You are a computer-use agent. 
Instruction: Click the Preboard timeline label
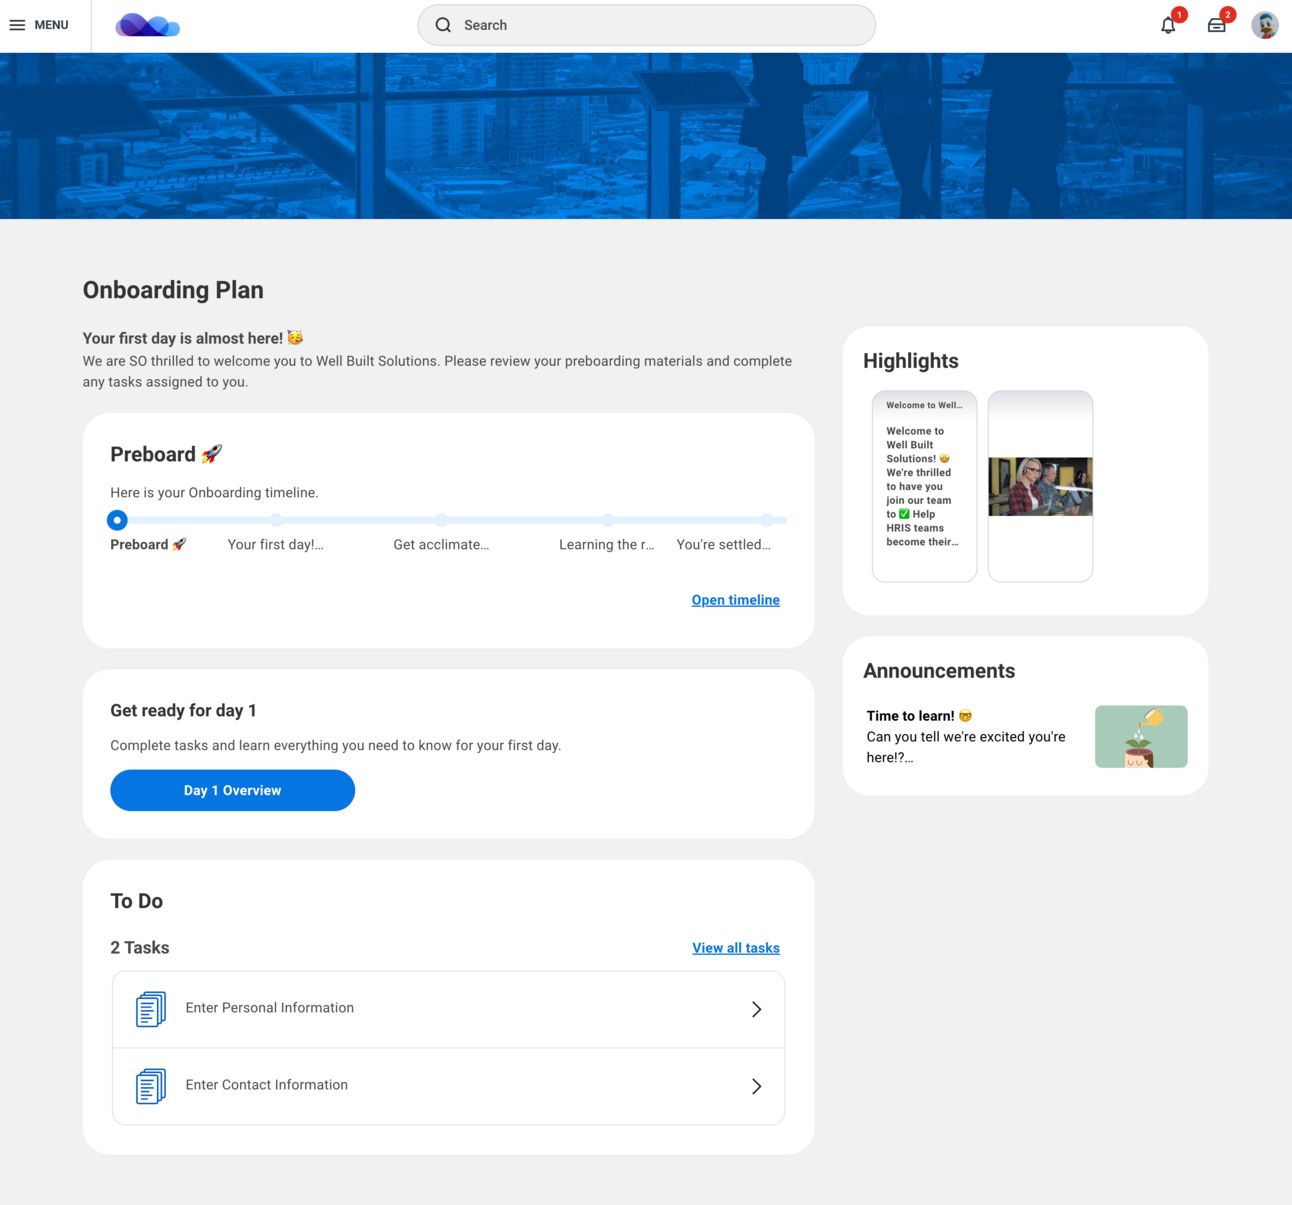pyautogui.click(x=148, y=545)
